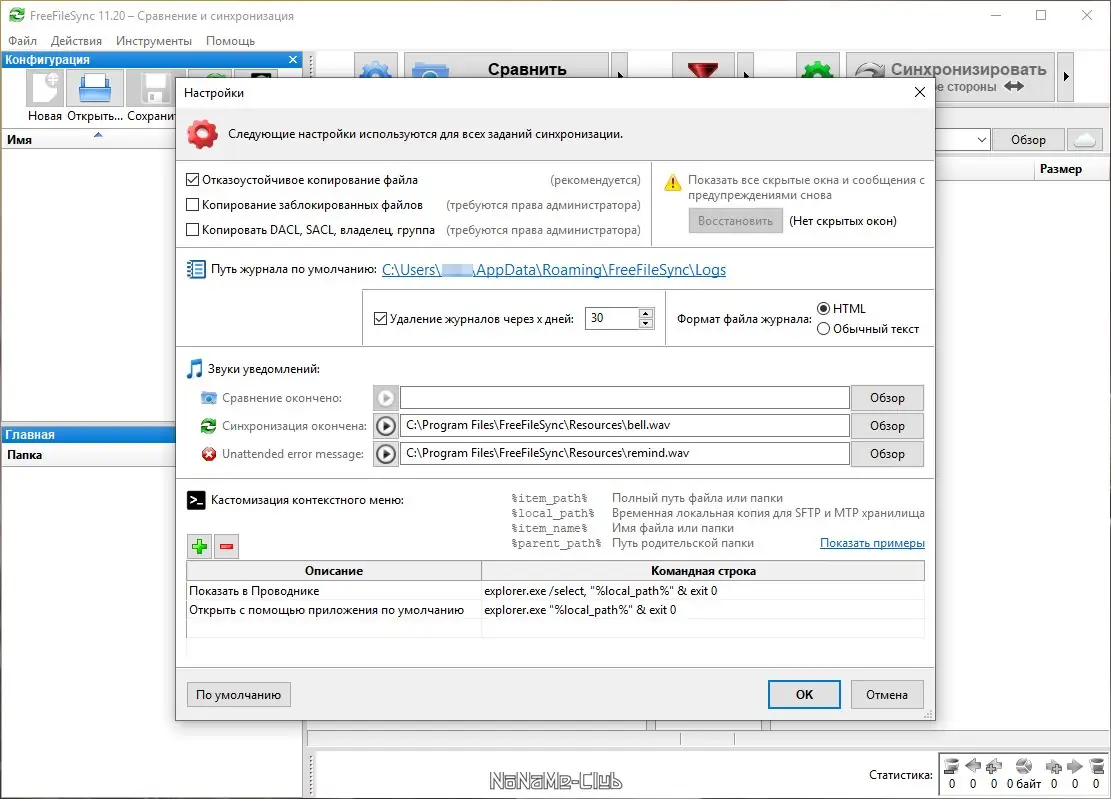Toggle Отказоустойчивое копирование файла checkbox
Image resolution: width=1111 pixels, height=799 pixels.
(192, 180)
